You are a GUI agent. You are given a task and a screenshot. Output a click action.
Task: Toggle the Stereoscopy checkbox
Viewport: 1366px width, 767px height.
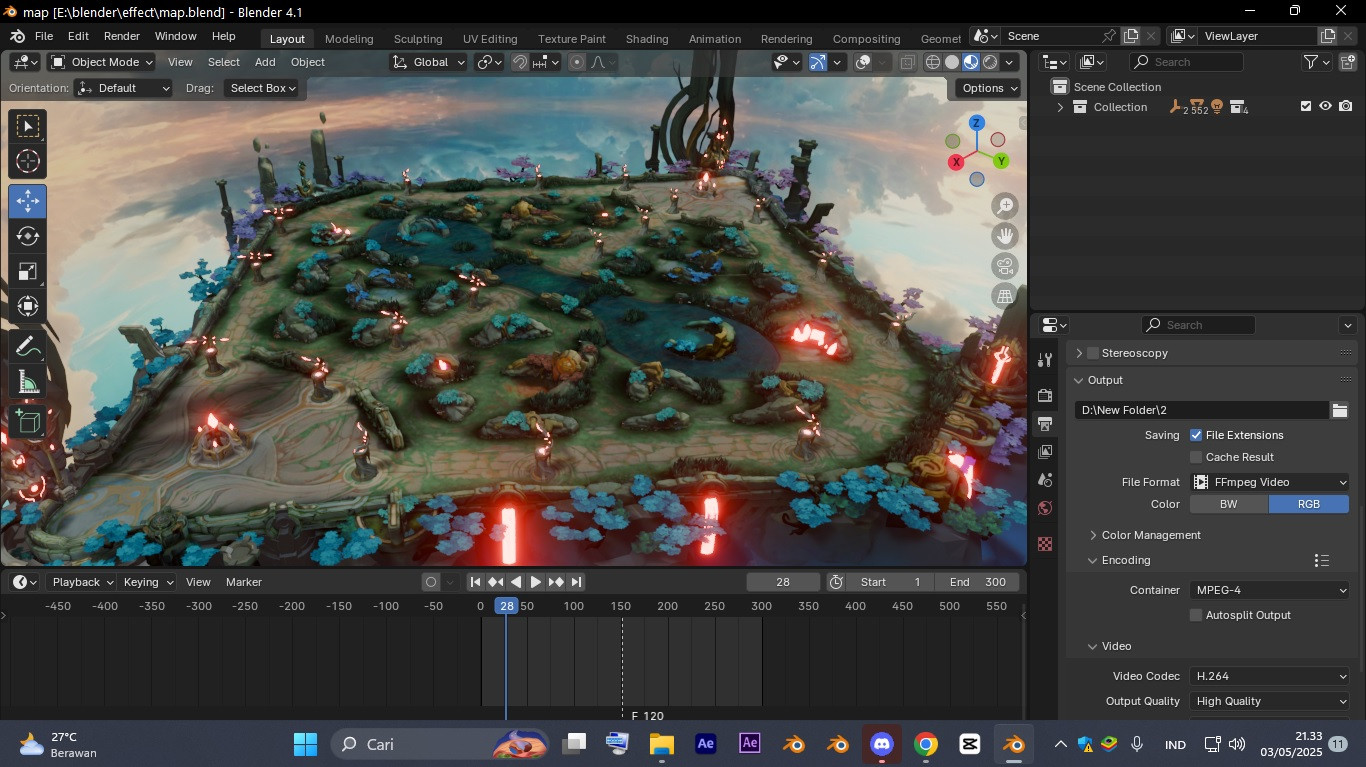[x=1093, y=353]
